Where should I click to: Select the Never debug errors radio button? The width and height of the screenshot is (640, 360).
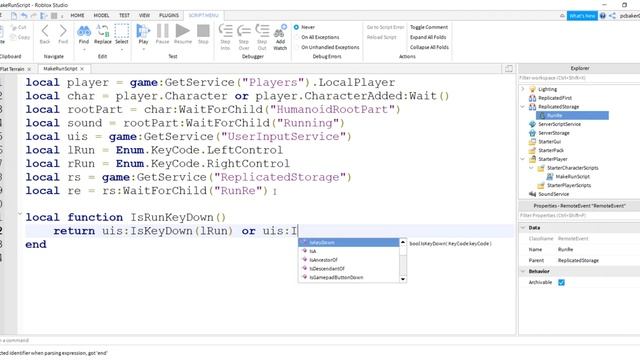296,27
